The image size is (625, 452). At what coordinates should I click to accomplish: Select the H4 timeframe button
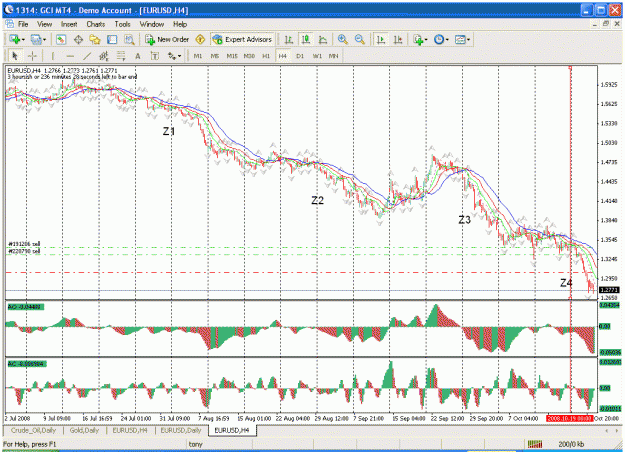click(283, 56)
